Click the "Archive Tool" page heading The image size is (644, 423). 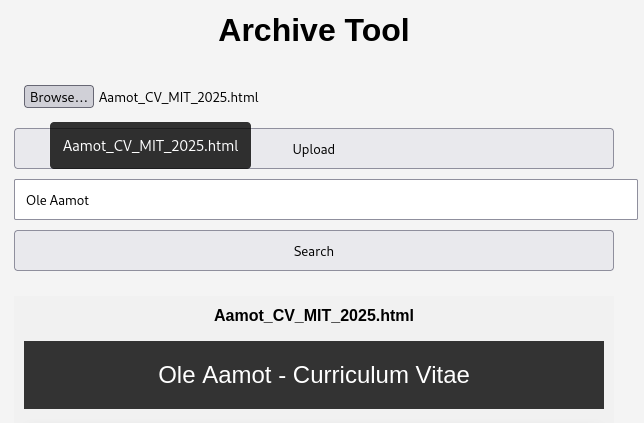pyautogui.click(x=313, y=31)
